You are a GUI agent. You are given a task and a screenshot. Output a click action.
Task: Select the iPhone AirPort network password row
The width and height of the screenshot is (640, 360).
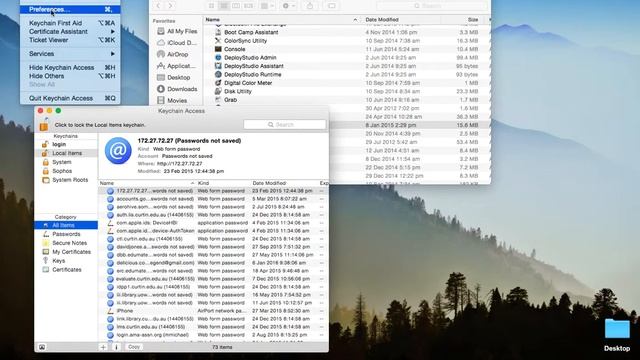click(213, 311)
